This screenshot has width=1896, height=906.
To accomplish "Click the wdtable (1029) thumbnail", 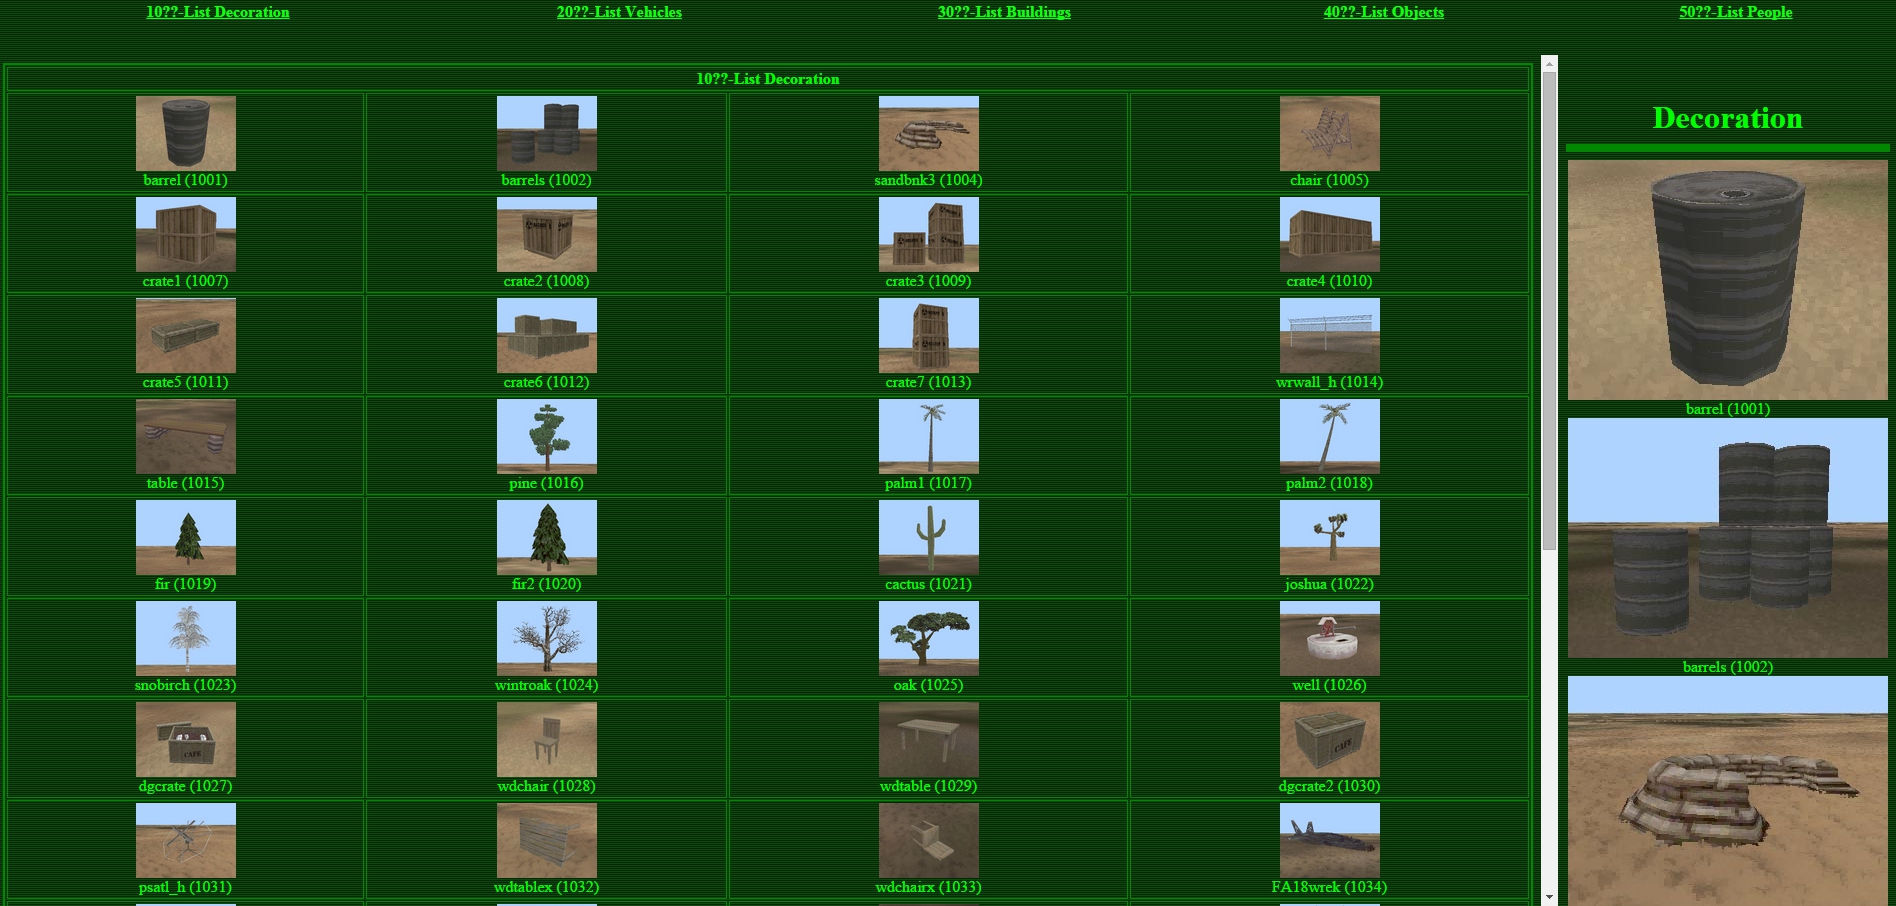I will click(x=929, y=739).
